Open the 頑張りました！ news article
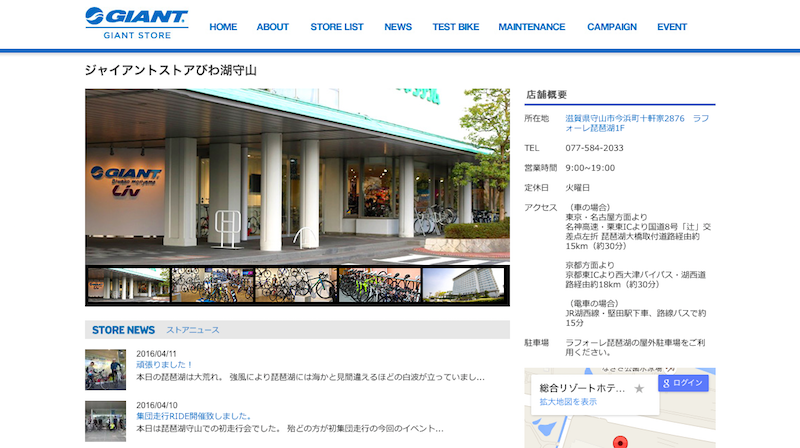The height and width of the screenshot is (448, 800). point(164,365)
